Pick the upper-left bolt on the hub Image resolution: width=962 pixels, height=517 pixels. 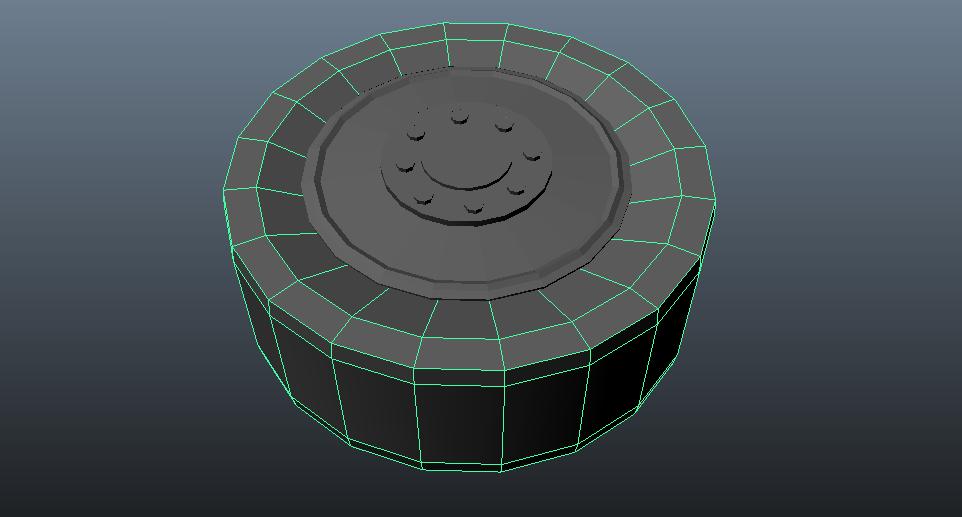(x=416, y=132)
